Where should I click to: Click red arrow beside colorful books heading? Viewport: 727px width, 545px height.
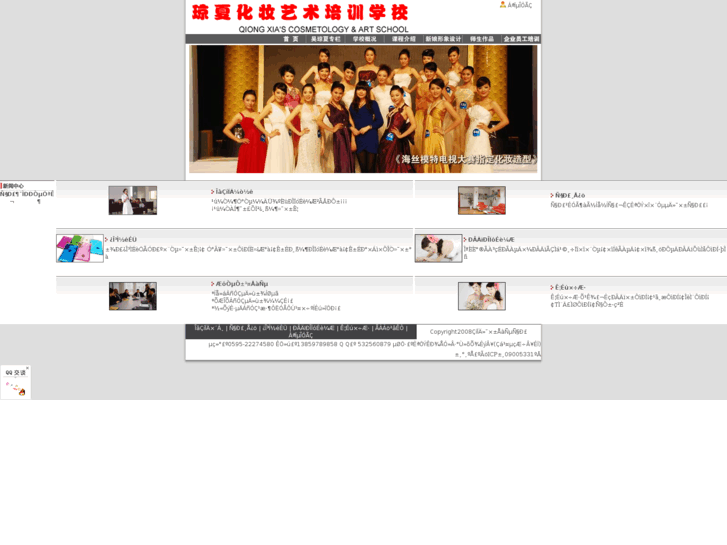pyautogui.click(x=106, y=239)
